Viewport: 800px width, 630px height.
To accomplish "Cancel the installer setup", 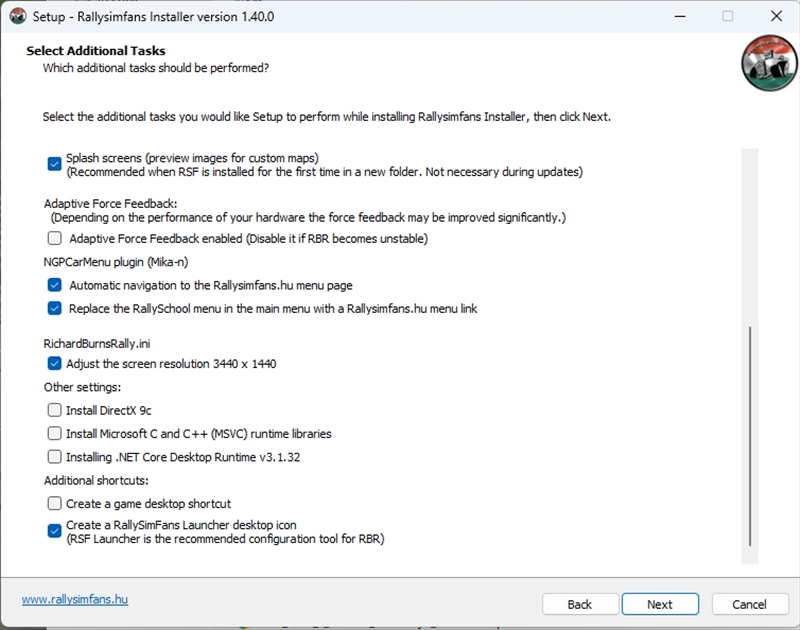I will (749, 604).
